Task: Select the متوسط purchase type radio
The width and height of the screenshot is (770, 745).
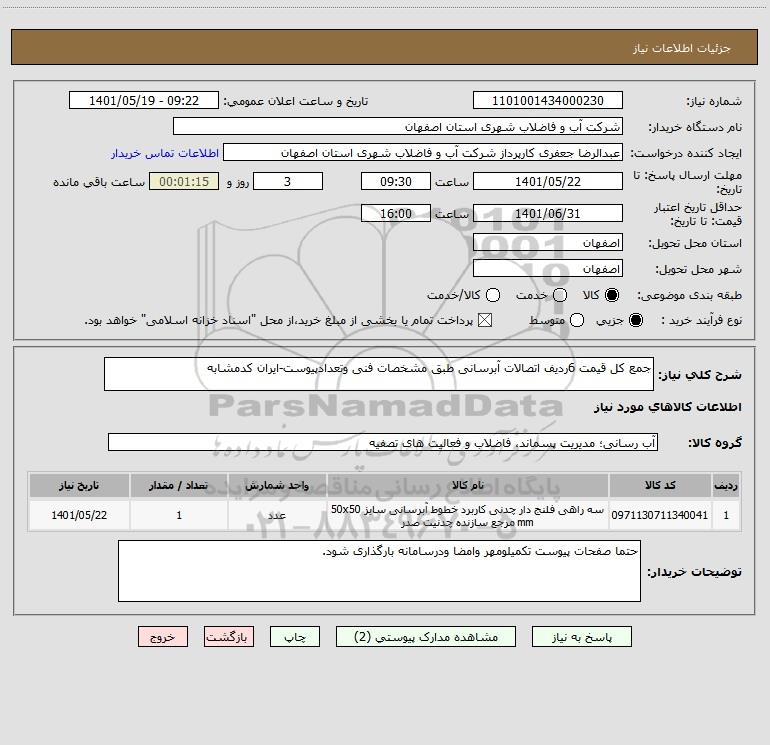Action: pyautogui.click(x=577, y=320)
